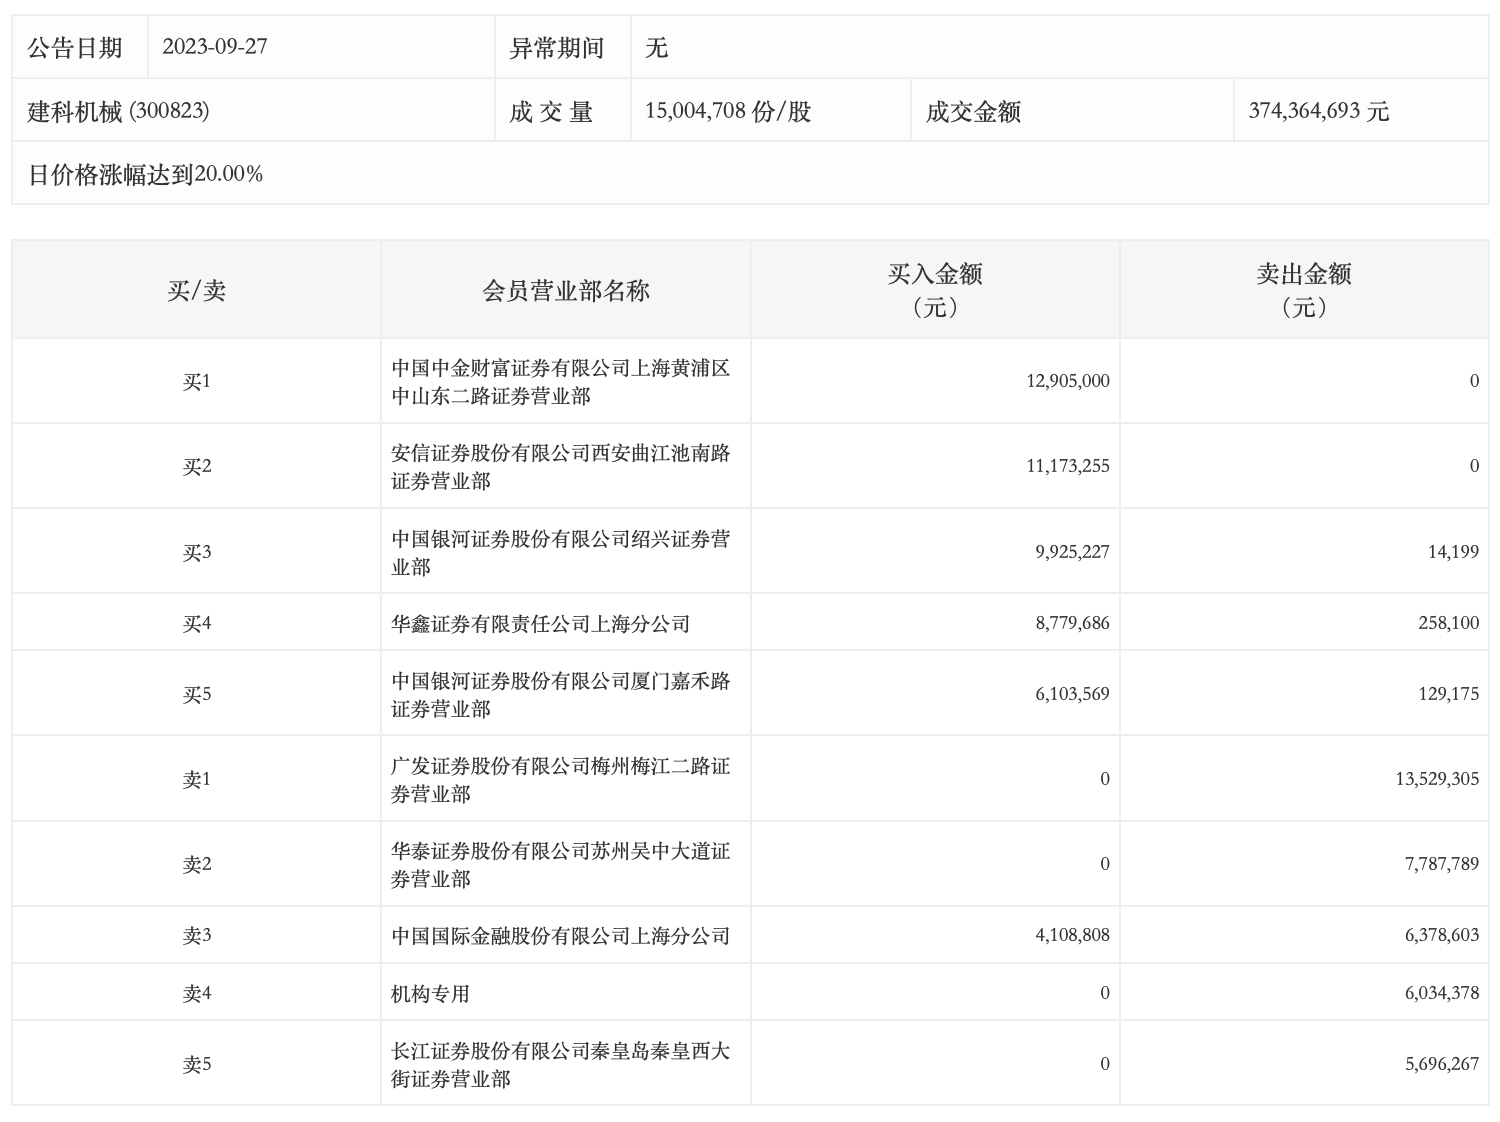
Task: Click sell amount 7,787,789 for 华泰证券
Action: click(x=1441, y=864)
